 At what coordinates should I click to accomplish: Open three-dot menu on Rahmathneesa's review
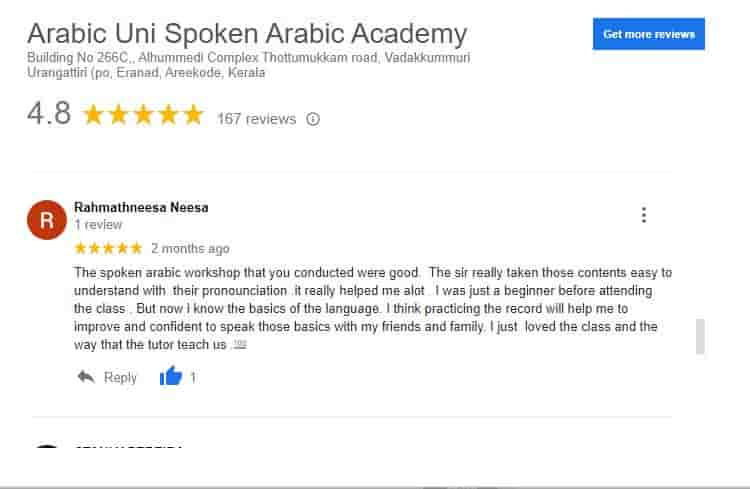tap(644, 215)
